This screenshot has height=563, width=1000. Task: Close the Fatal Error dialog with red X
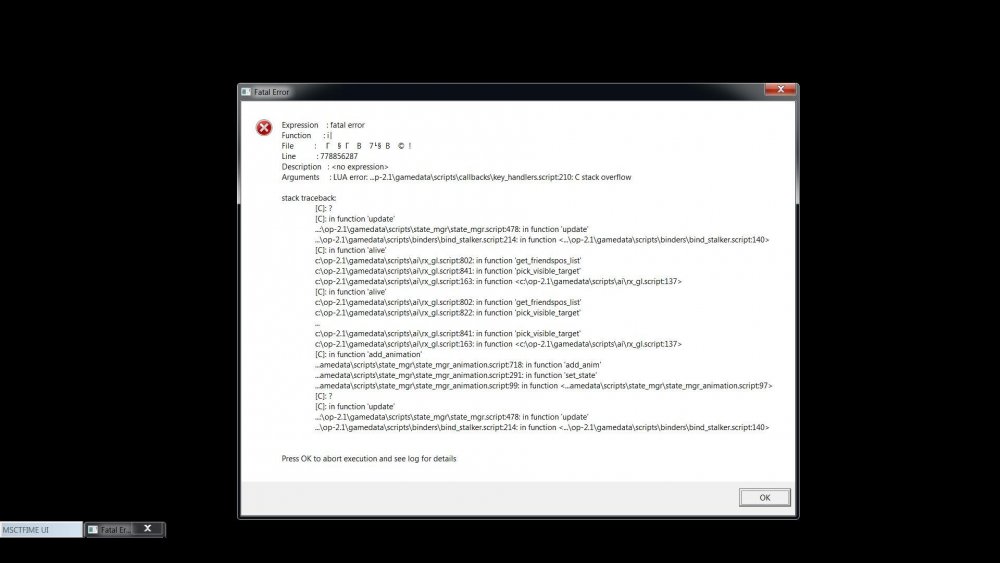780,90
